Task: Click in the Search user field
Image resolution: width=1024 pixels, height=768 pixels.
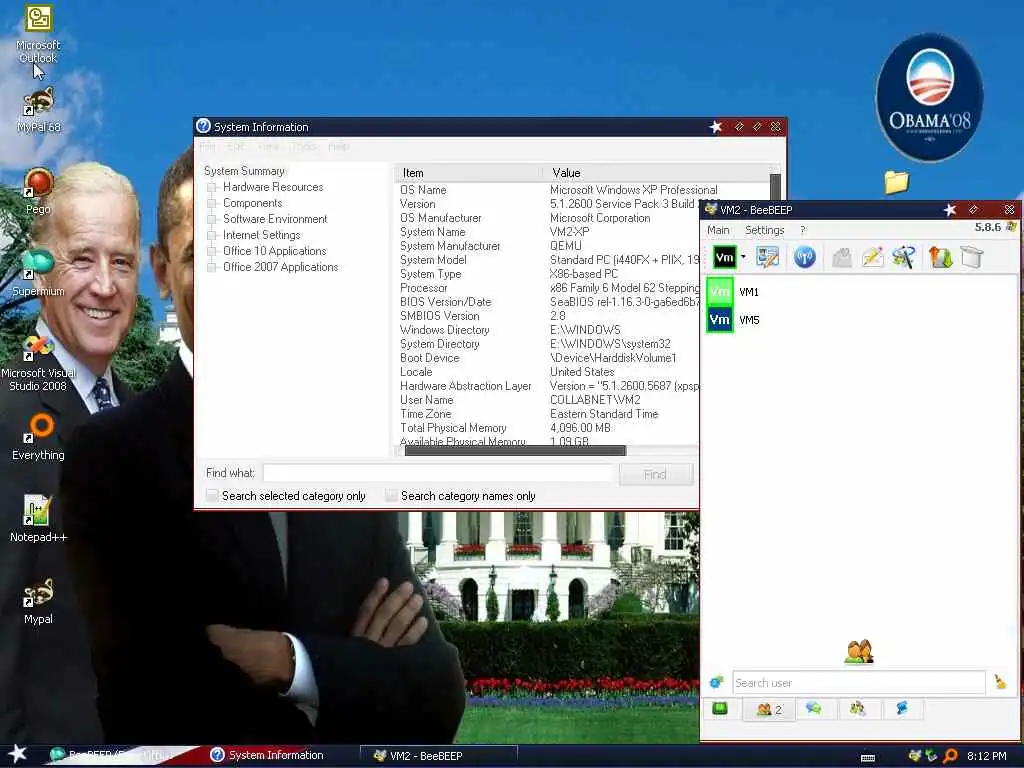Action: point(859,682)
